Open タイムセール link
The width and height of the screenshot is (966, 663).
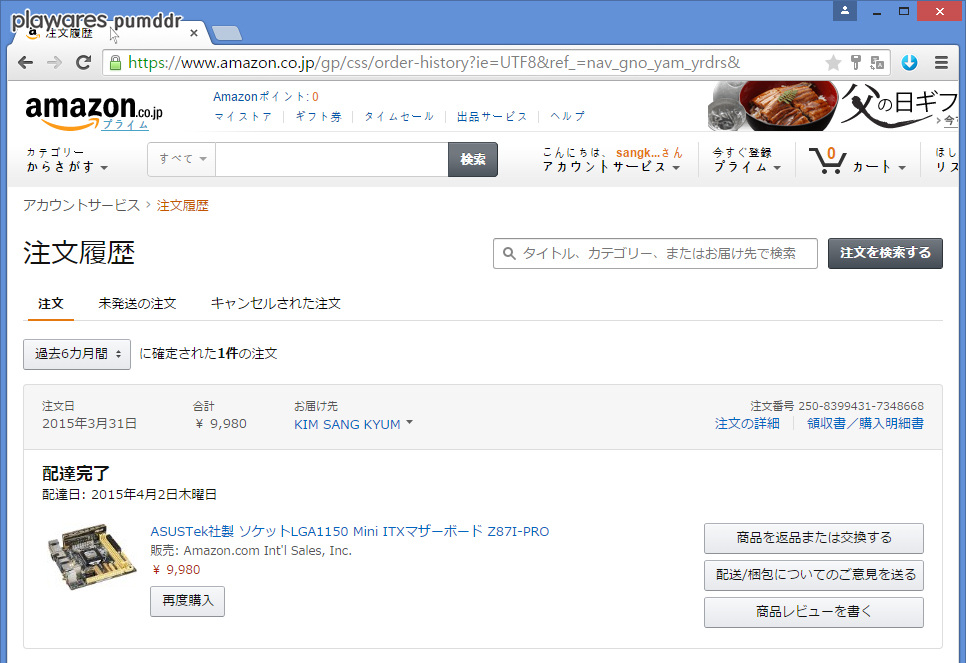coord(399,116)
